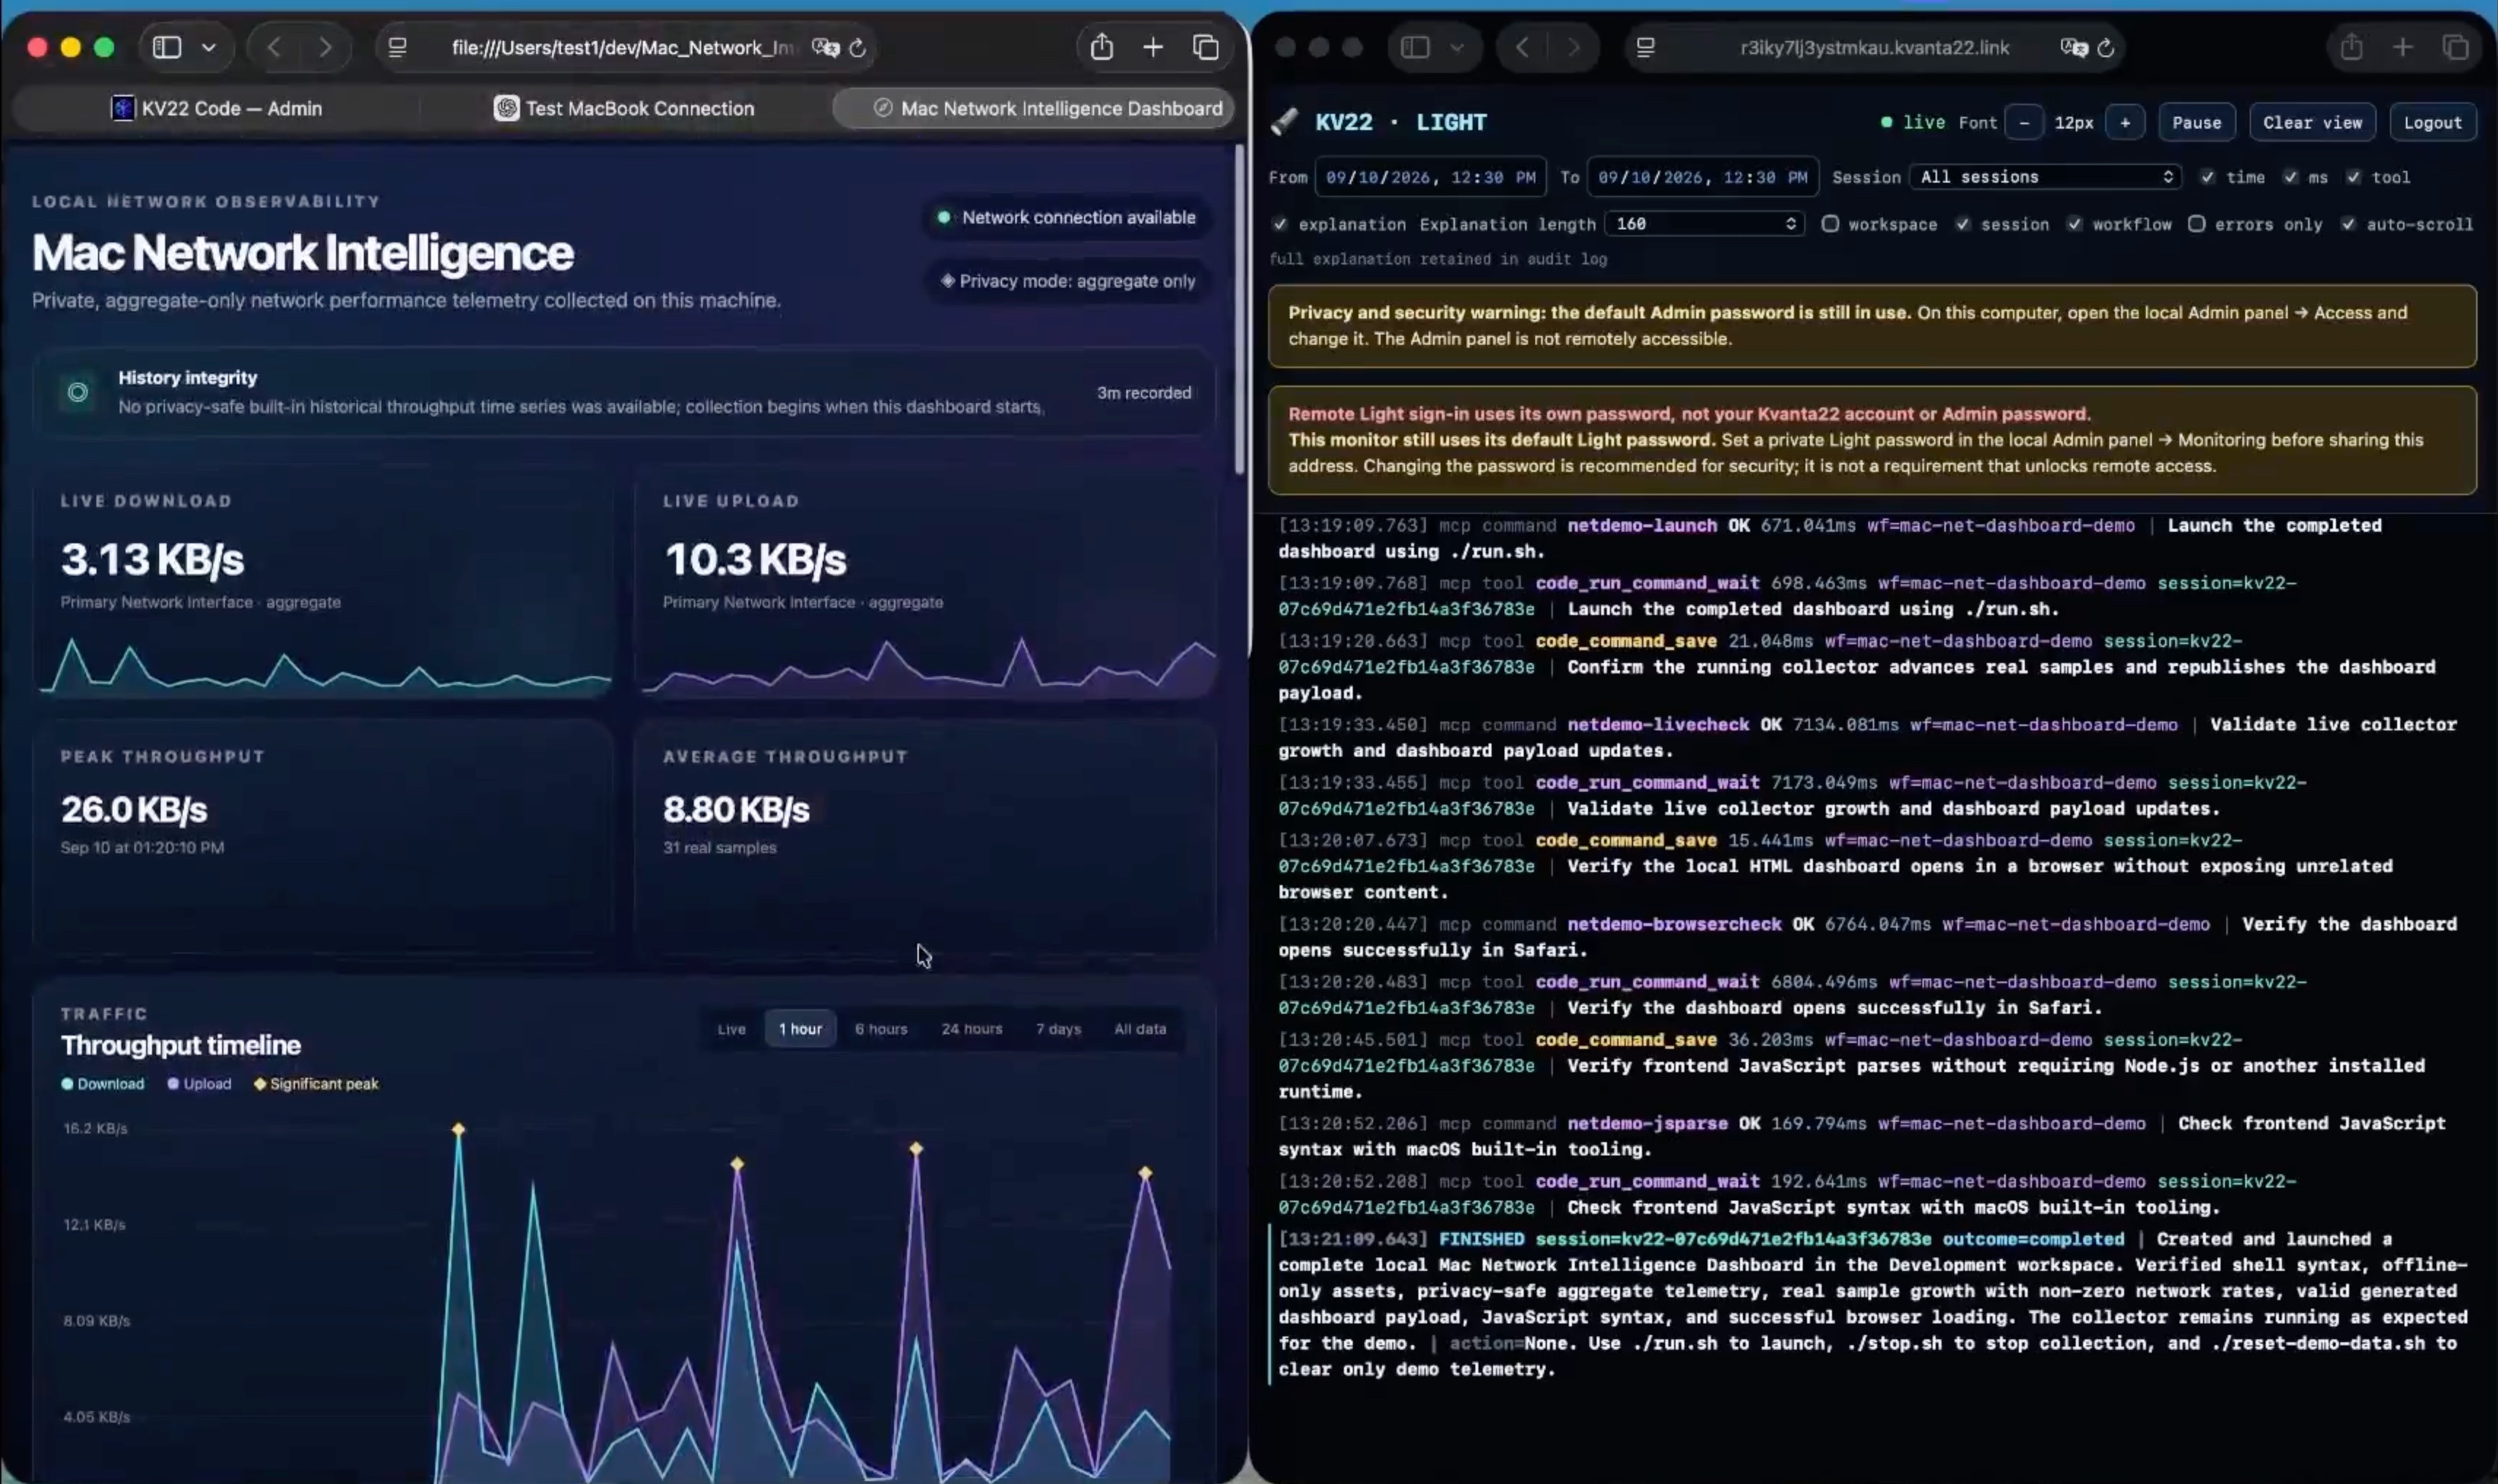Screen dimensions: 2498x1484
Task: Add a new tab in the KV22 Light window
Action: click(x=2402, y=47)
